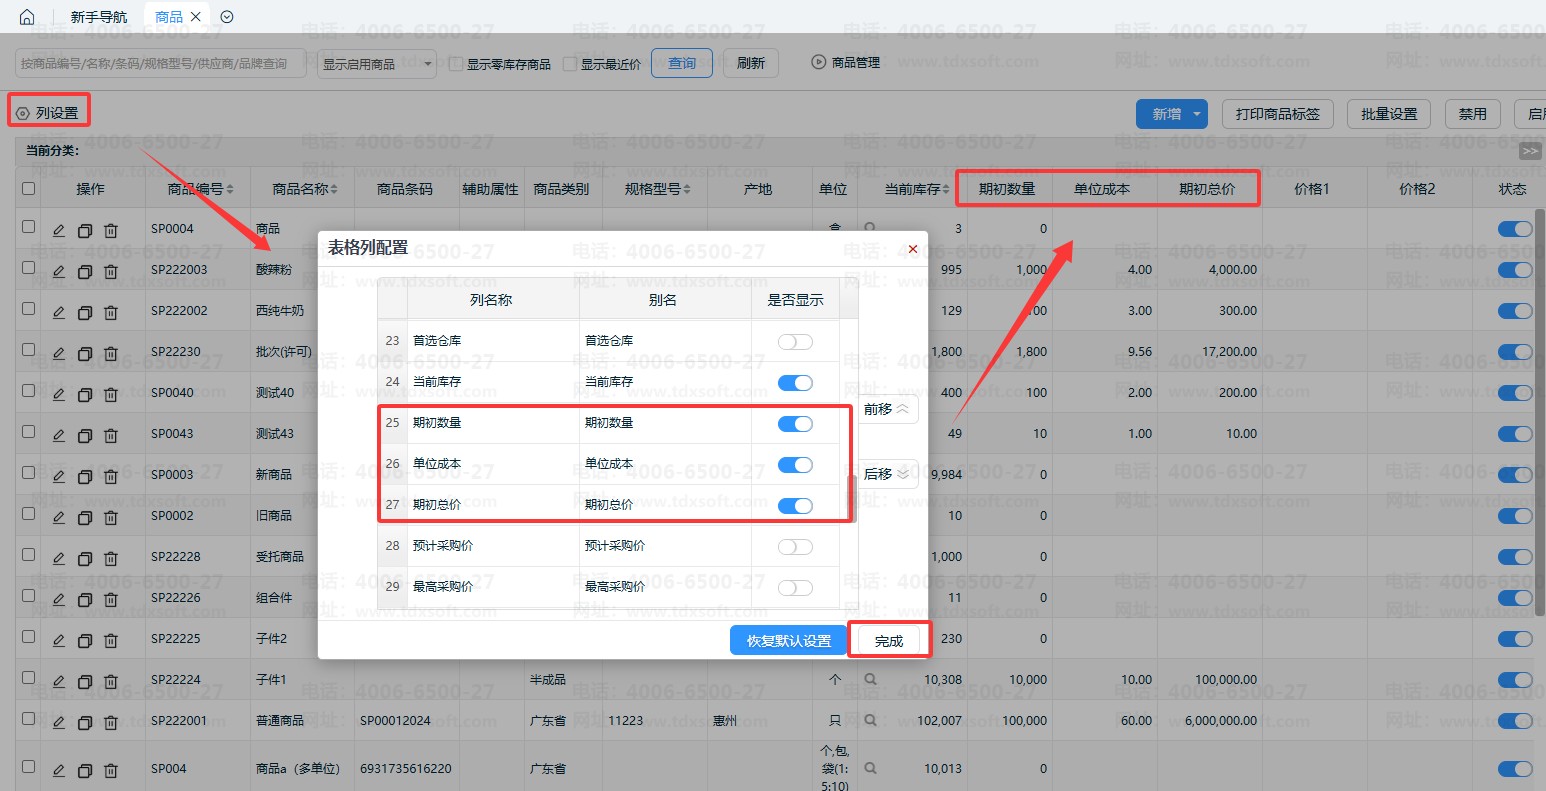This screenshot has height=791, width=1546.
Task: Click 恢复默认设置 button
Action: coord(788,641)
